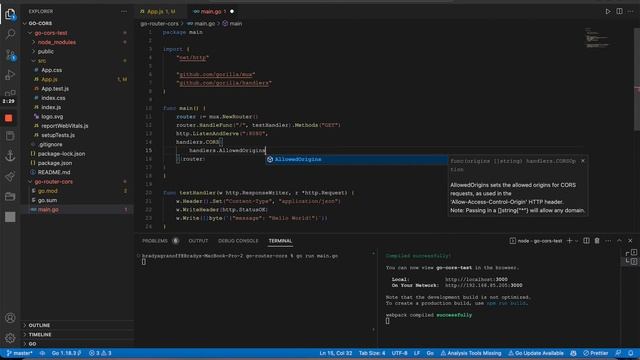Open master branch selector in status bar
The height and width of the screenshot is (360, 640).
(x=19, y=353)
